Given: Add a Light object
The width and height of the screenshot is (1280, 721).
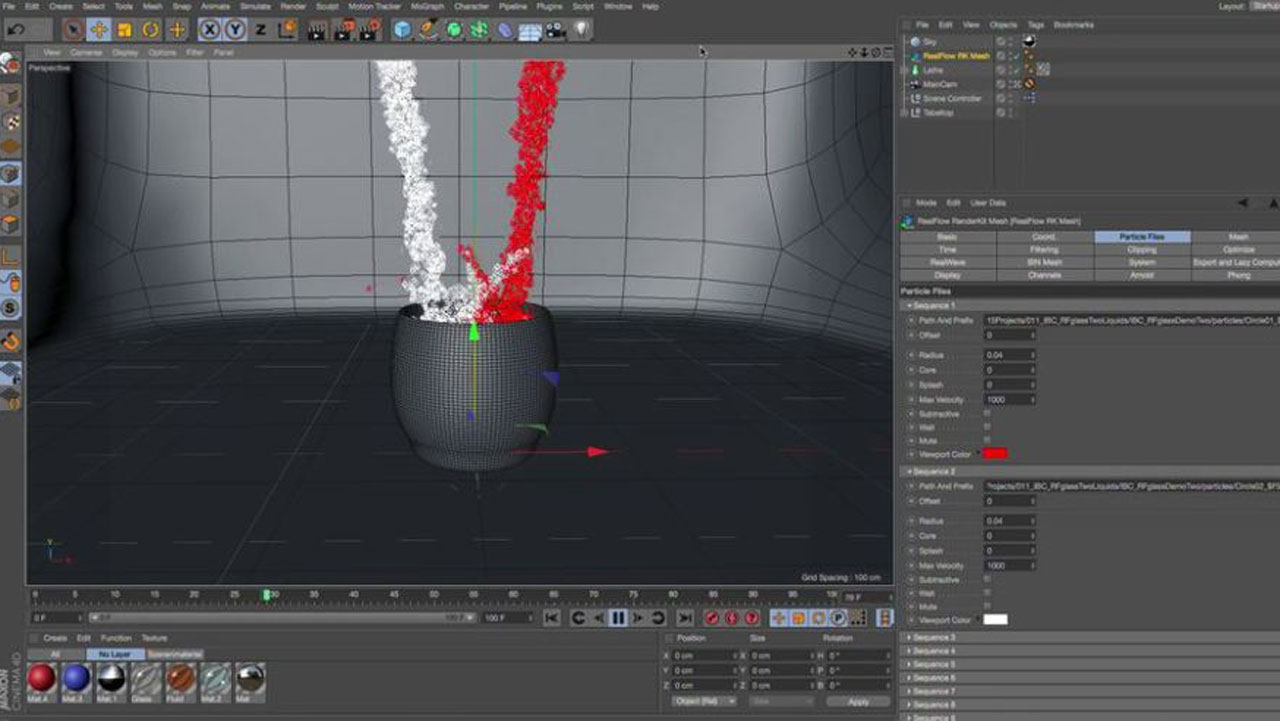Looking at the screenshot, I should tap(581, 30).
